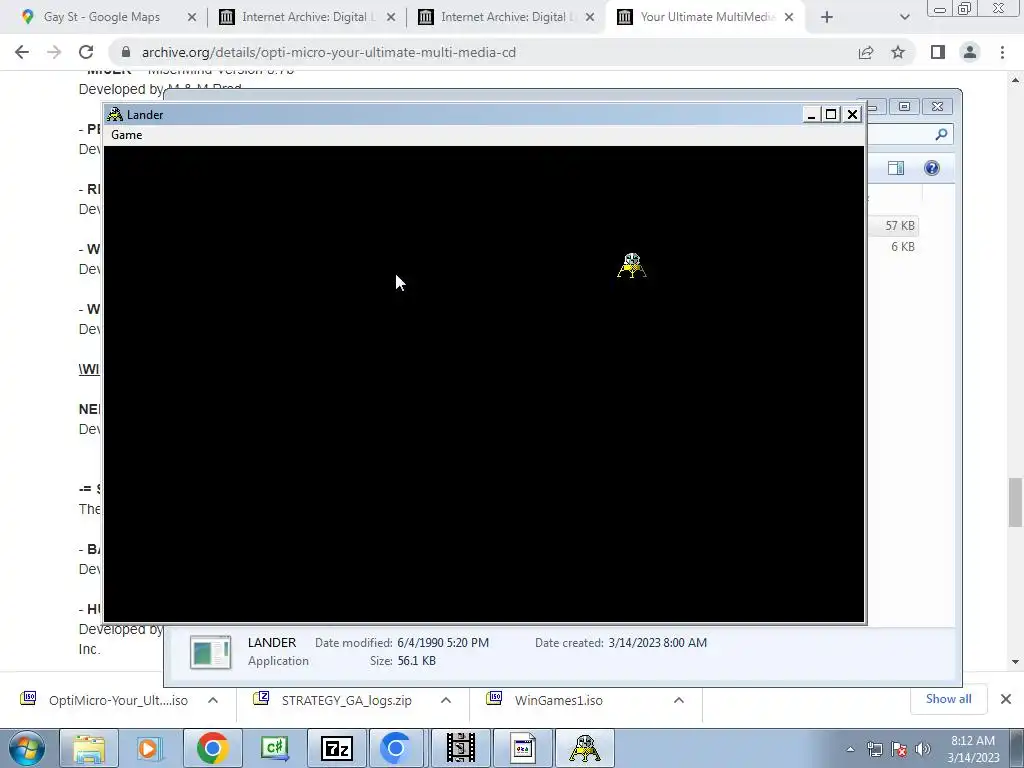
Task: Click the LANDER application thumbnail in details pane
Action: pos(210,652)
